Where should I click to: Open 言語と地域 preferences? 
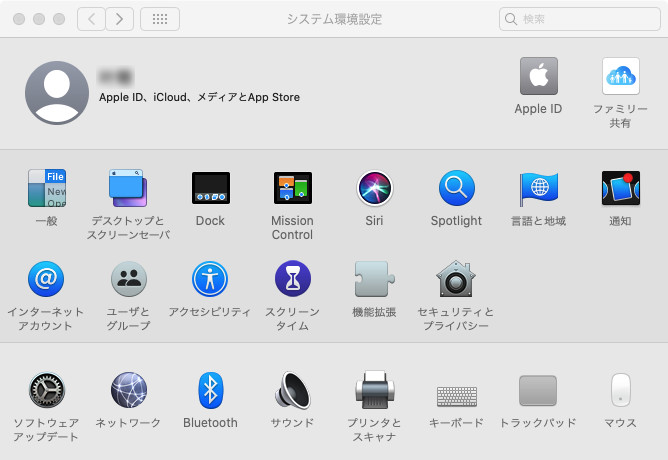[538, 188]
